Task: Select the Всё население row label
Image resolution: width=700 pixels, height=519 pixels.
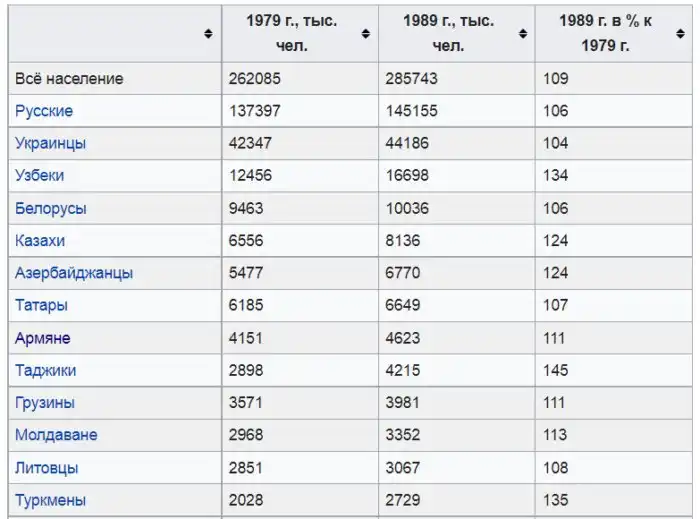Action: 69,78
